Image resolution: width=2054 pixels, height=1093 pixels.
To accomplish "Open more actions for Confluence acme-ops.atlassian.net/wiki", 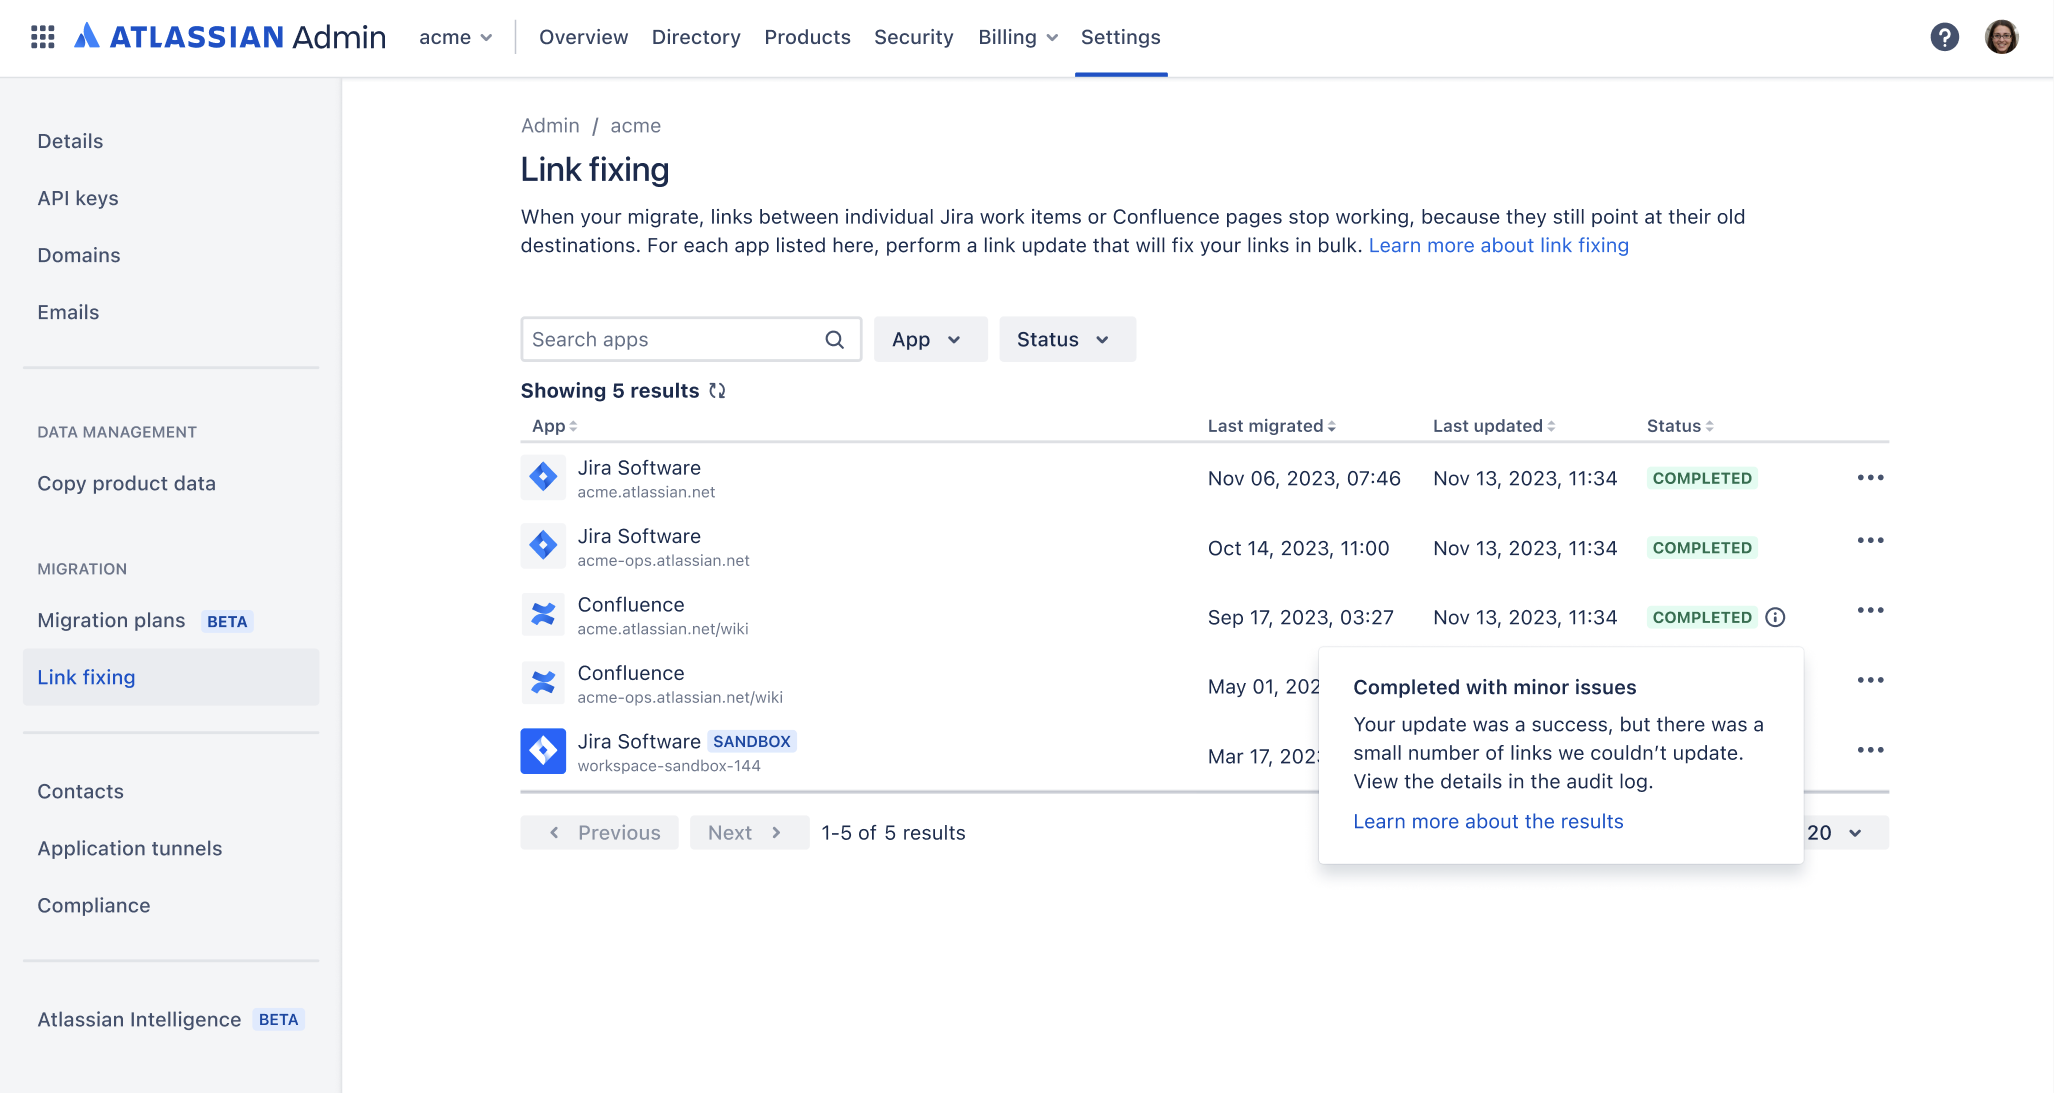I will click(x=1870, y=681).
